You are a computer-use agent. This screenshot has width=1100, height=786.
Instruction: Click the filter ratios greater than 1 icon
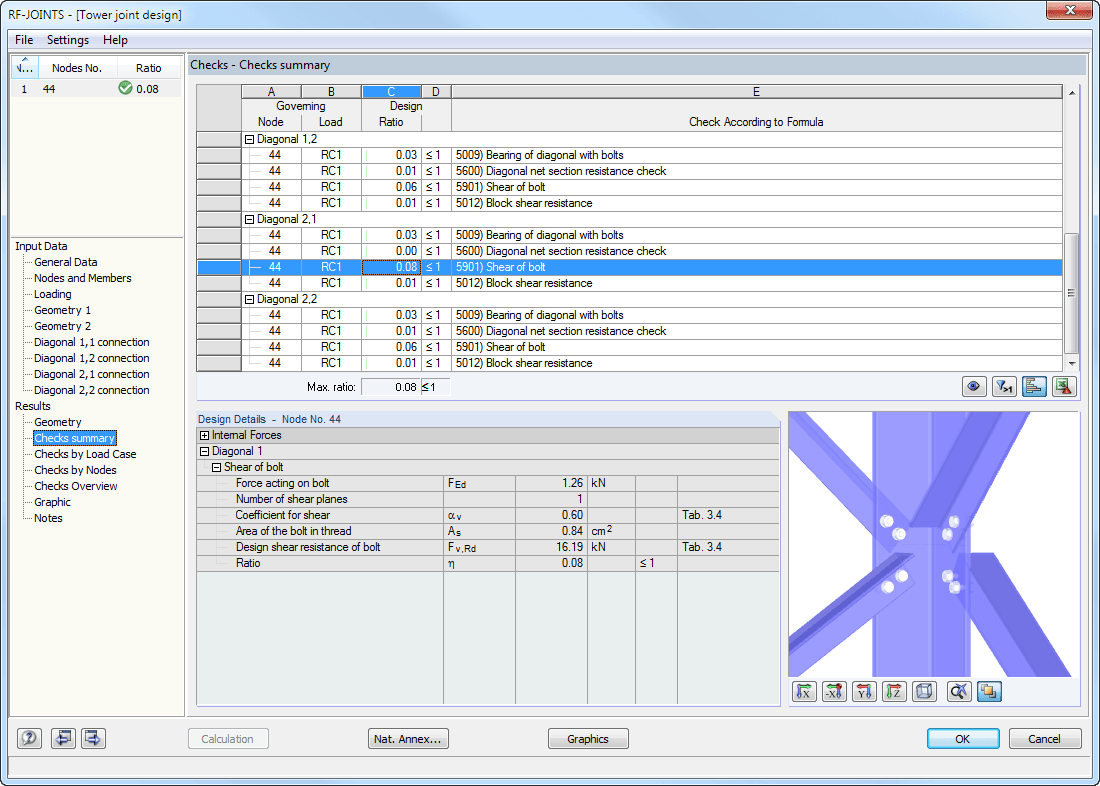point(1004,387)
